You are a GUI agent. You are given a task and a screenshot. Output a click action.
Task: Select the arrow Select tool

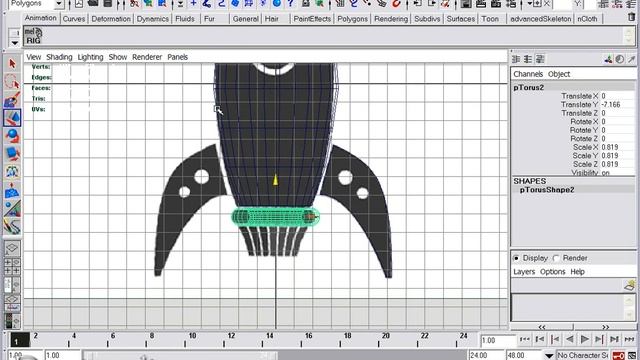tap(12, 64)
